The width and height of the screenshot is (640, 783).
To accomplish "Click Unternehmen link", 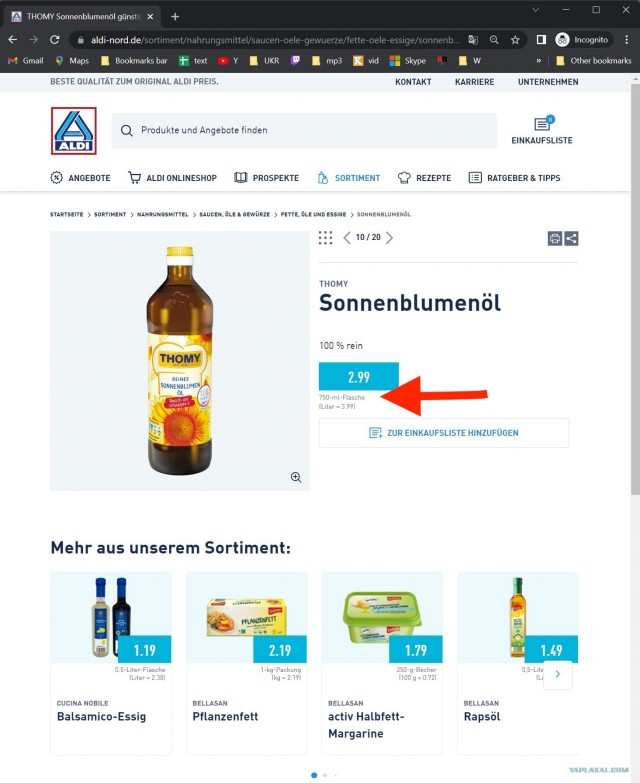I will [x=548, y=82].
